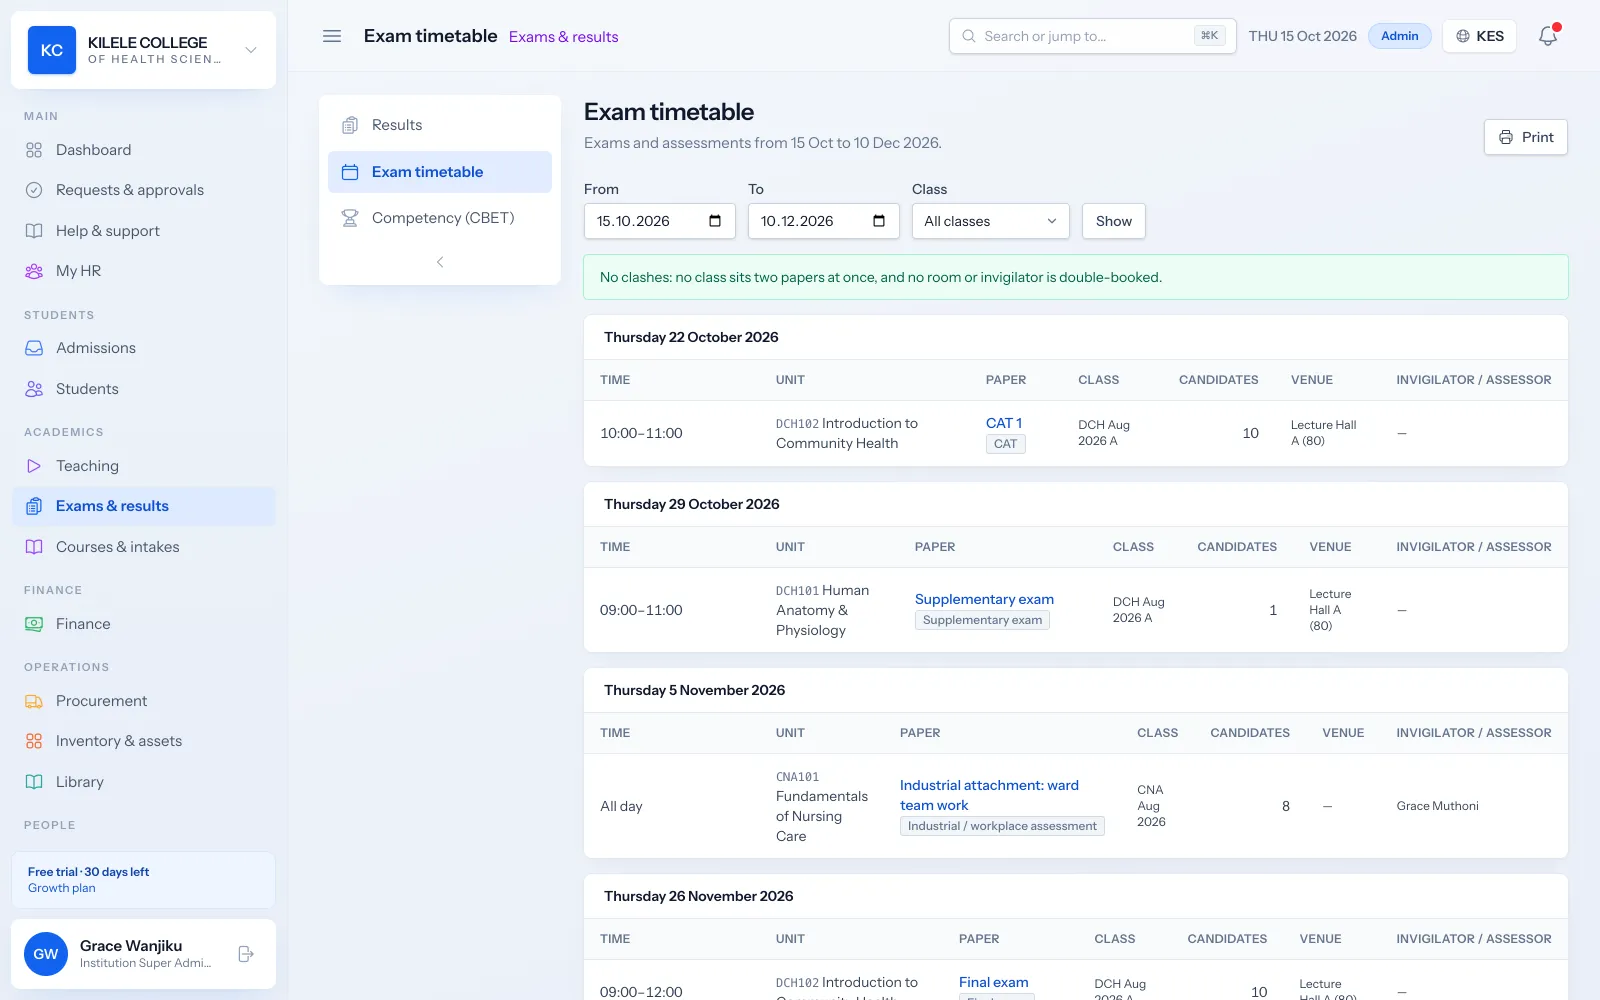
Task: Click the Grace Muthoni invigilator name
Action: point(1438,806)
